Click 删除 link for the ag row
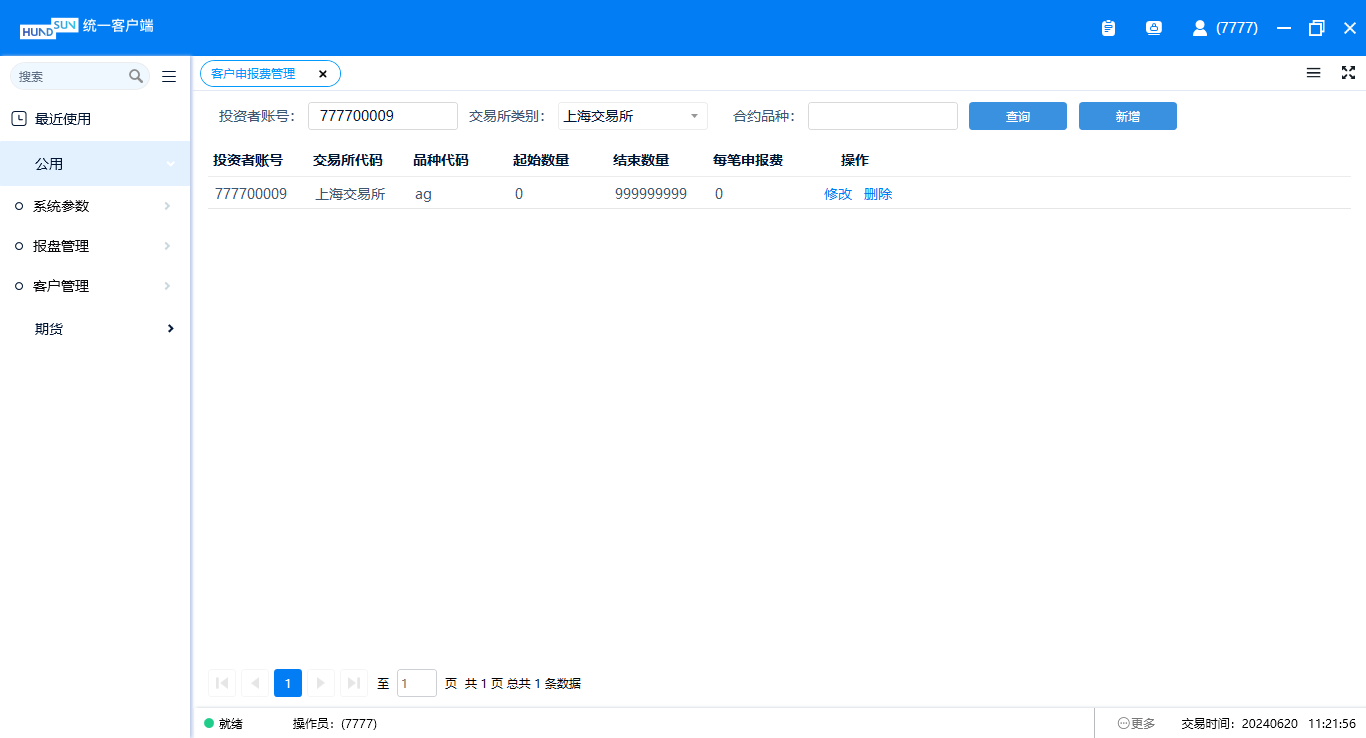The width and height of the screenshot is (1366, 738). (877, 194)
